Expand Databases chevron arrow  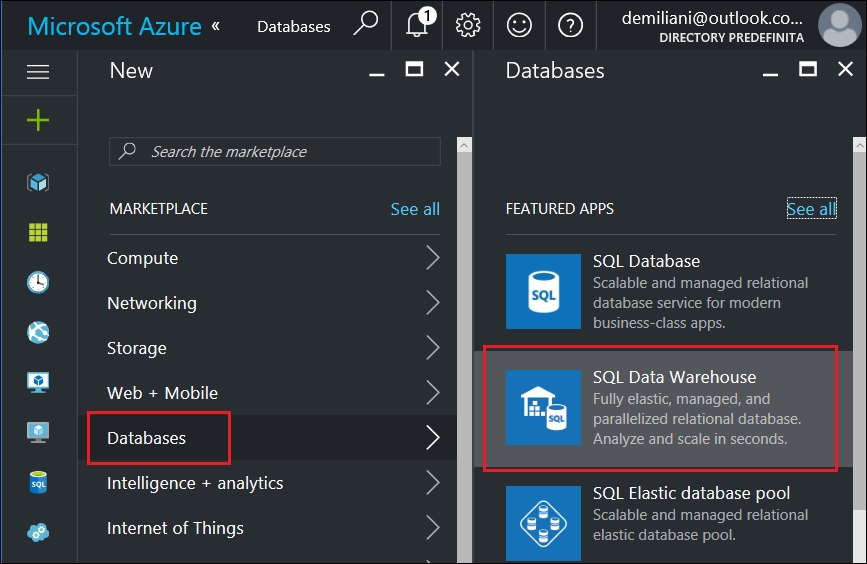click(433, 438)
